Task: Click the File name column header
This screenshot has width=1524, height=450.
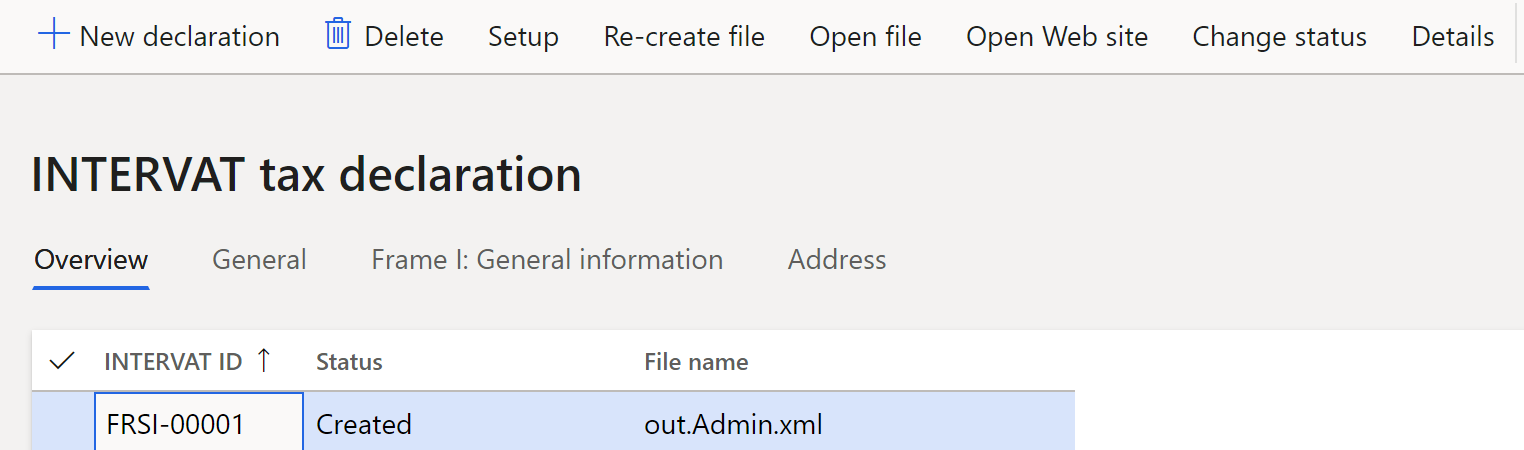Action: (x=696, y=361)
